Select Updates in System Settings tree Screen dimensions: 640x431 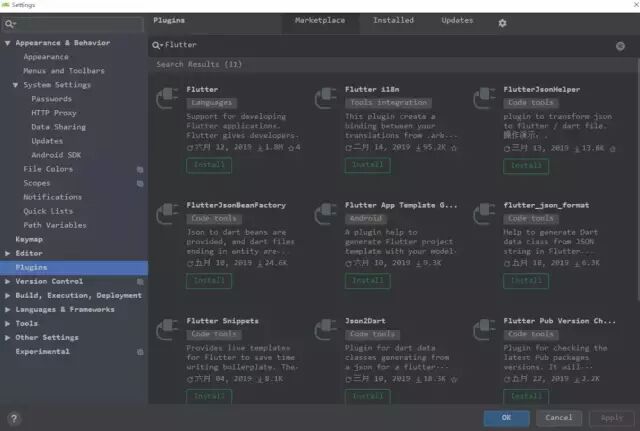47,141
